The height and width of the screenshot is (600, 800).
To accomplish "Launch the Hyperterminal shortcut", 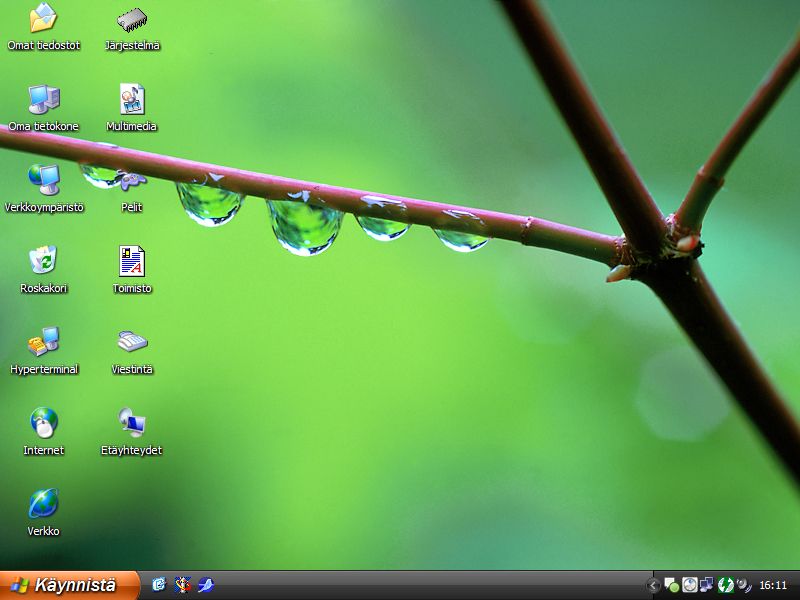I will click(43, 343).
